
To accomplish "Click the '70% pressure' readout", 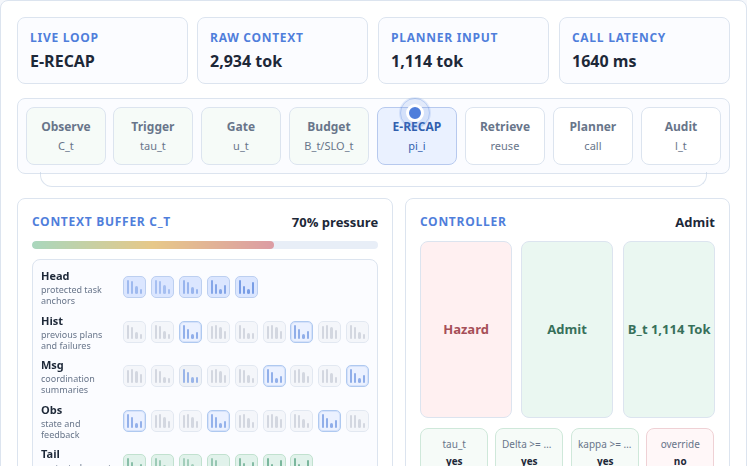I will [335, 223].
